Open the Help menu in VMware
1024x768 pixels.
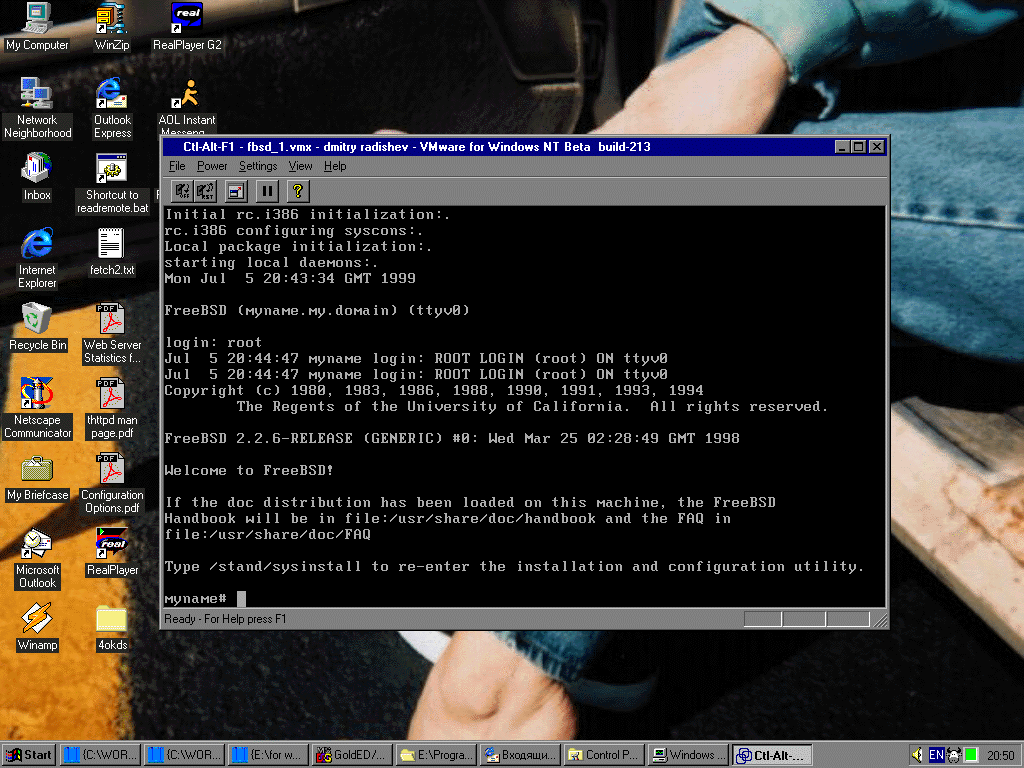[x=335, y=167]
